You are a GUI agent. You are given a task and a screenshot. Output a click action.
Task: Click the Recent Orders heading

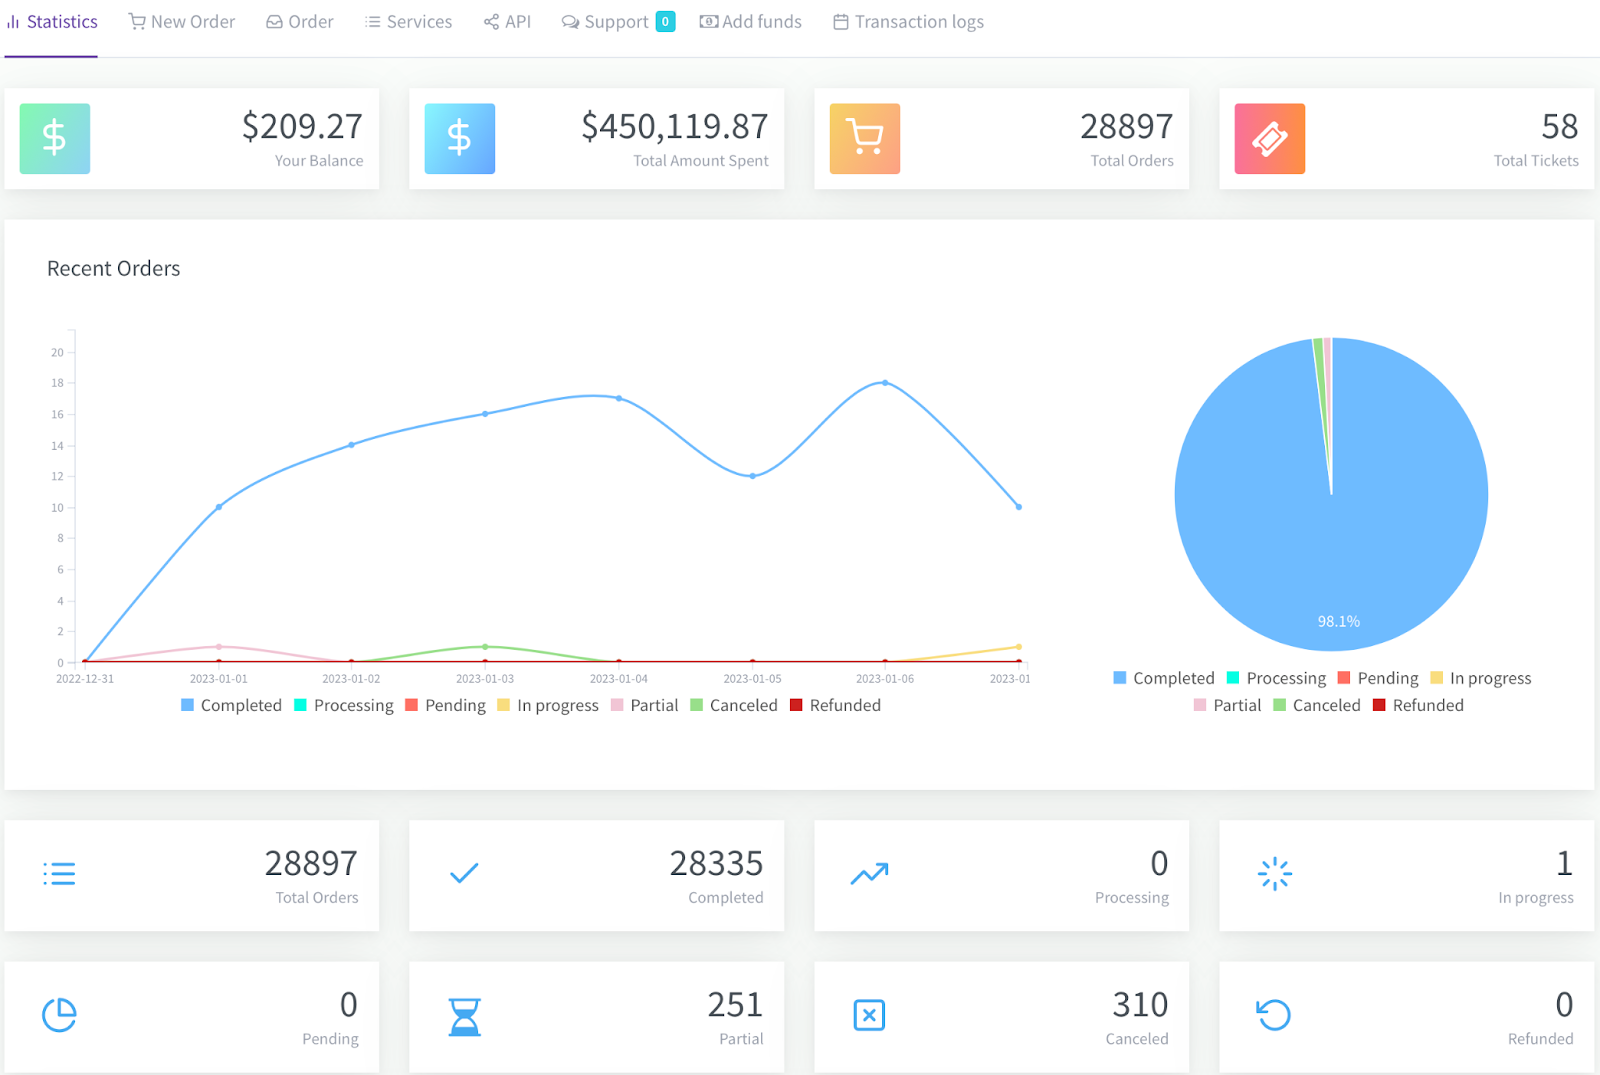click(114, 269)
